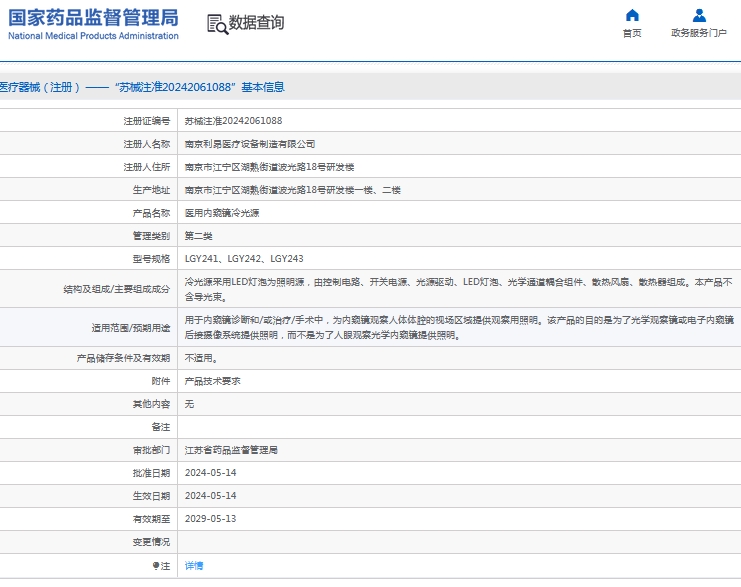Click 注册人住所 address value ending 18号研发楼

(x=269, y=167)
